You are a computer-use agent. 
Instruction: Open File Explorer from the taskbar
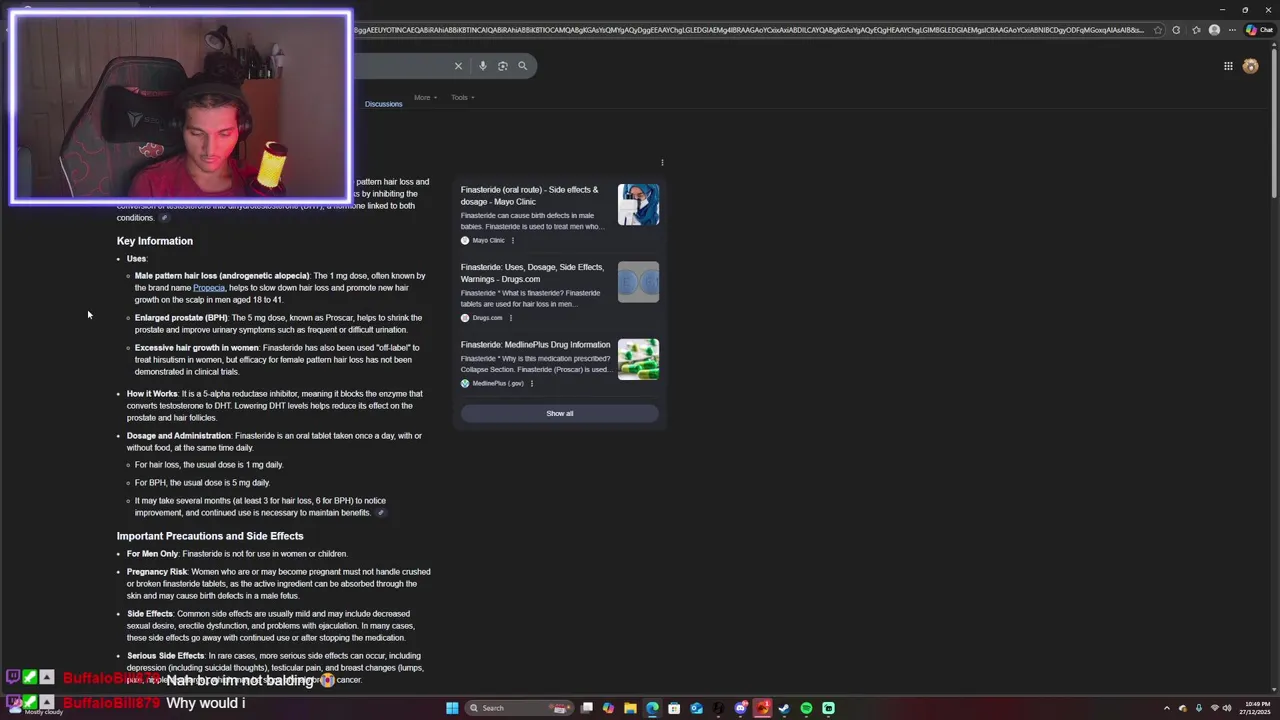point(630,708)
